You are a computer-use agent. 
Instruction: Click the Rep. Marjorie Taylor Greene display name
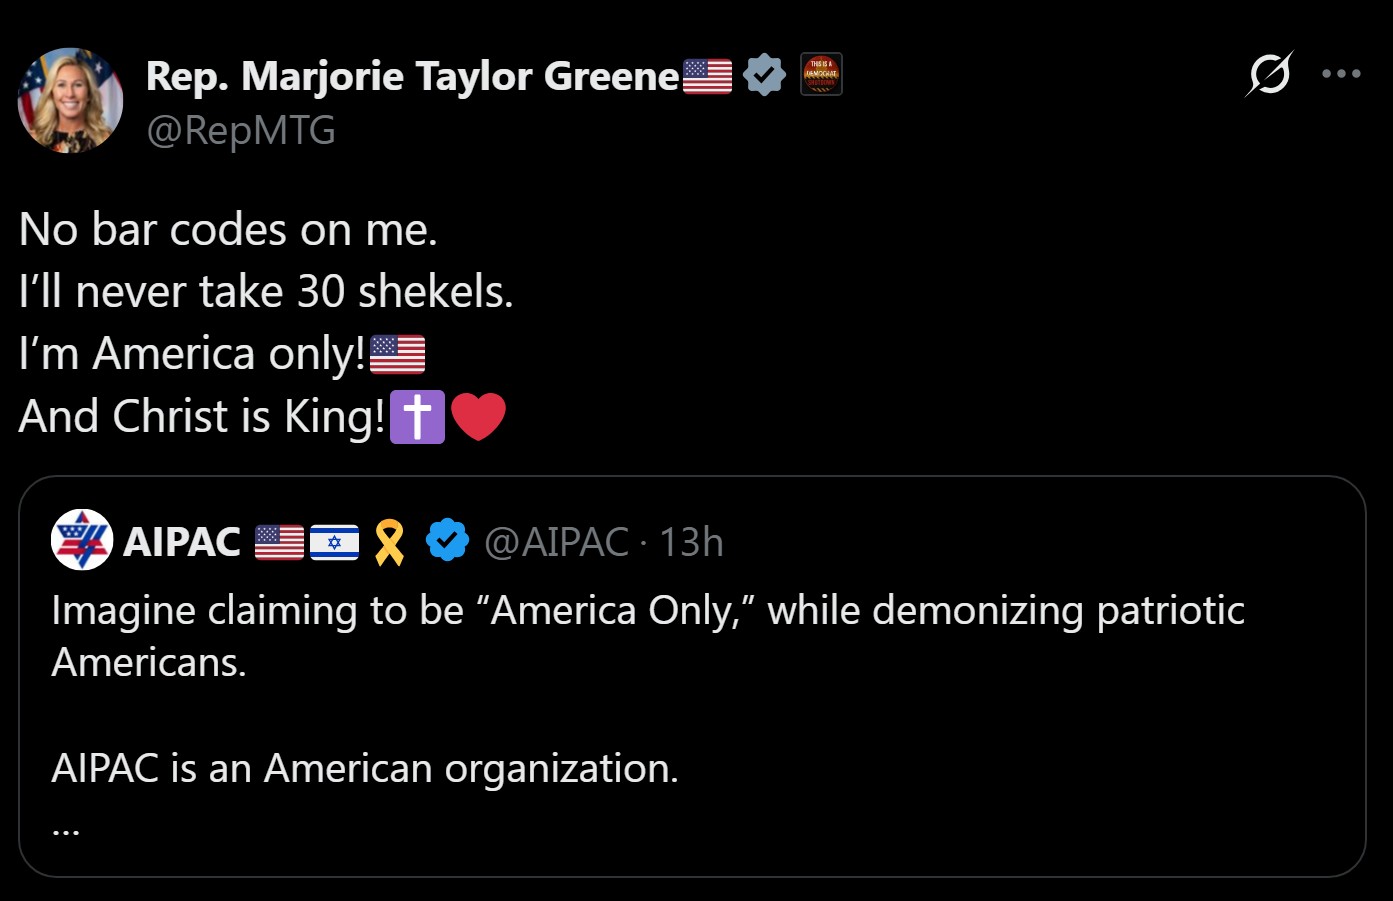tap(412, 76)
